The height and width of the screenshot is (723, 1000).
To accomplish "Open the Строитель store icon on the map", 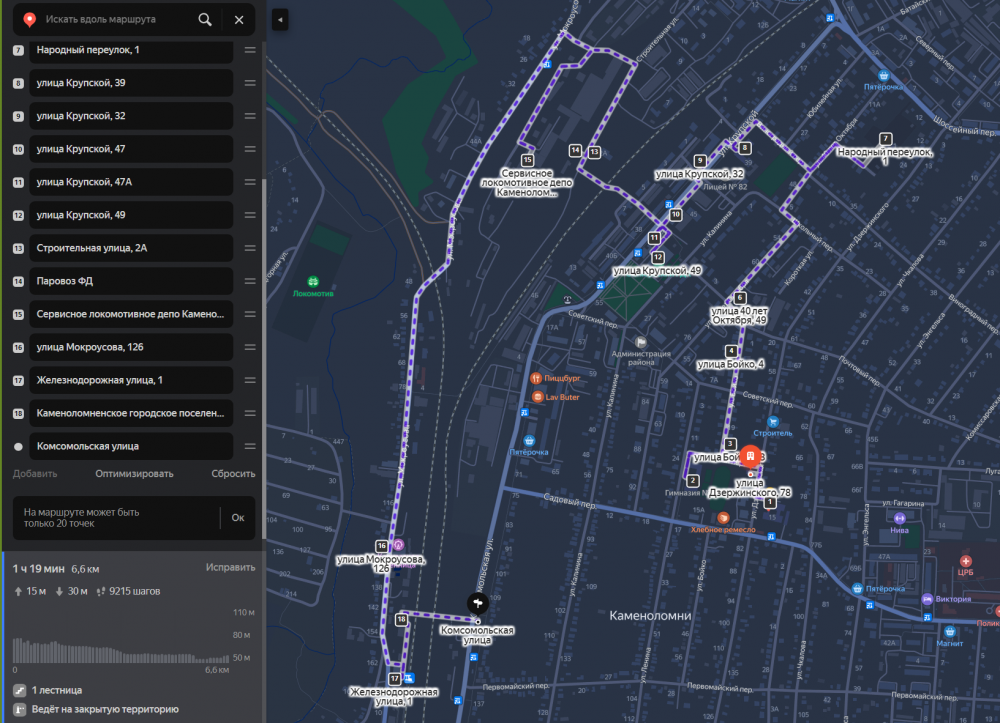I will click(773, 421).
